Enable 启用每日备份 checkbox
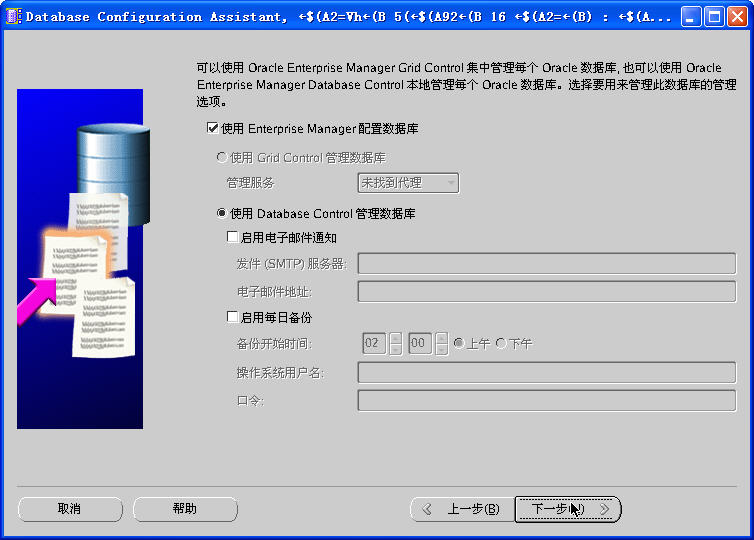The height and width of the screenshot is (540, 754). click(x=232, y=316)
